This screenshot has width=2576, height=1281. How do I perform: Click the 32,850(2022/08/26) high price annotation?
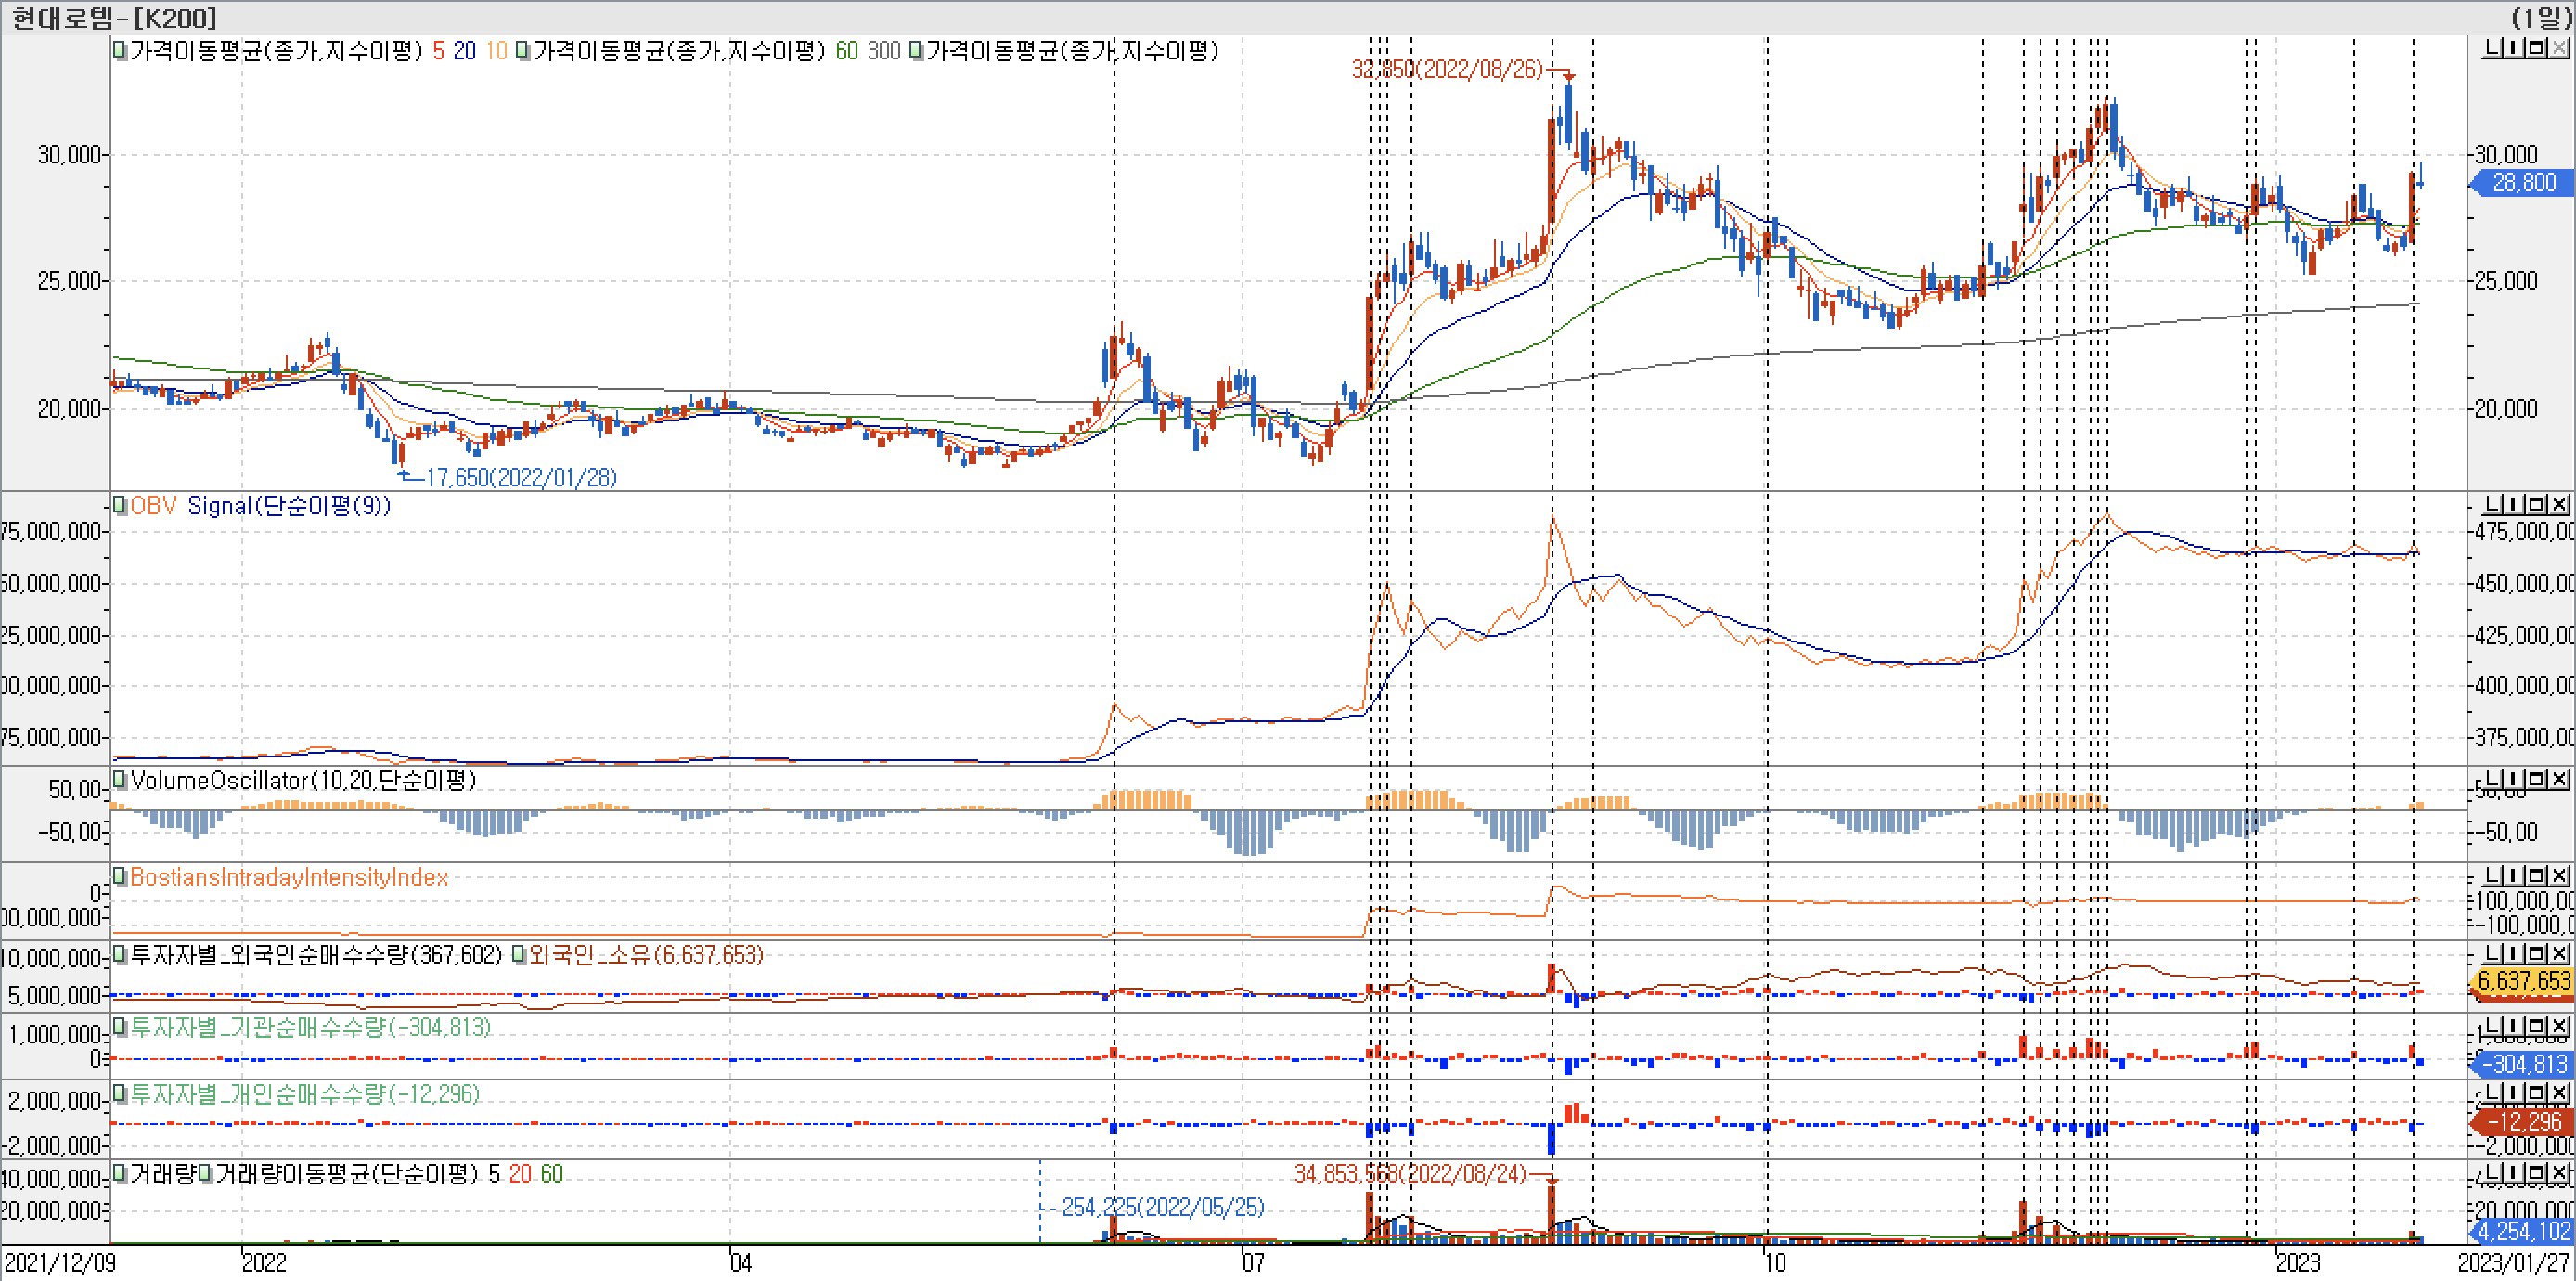click(1446, 69)
